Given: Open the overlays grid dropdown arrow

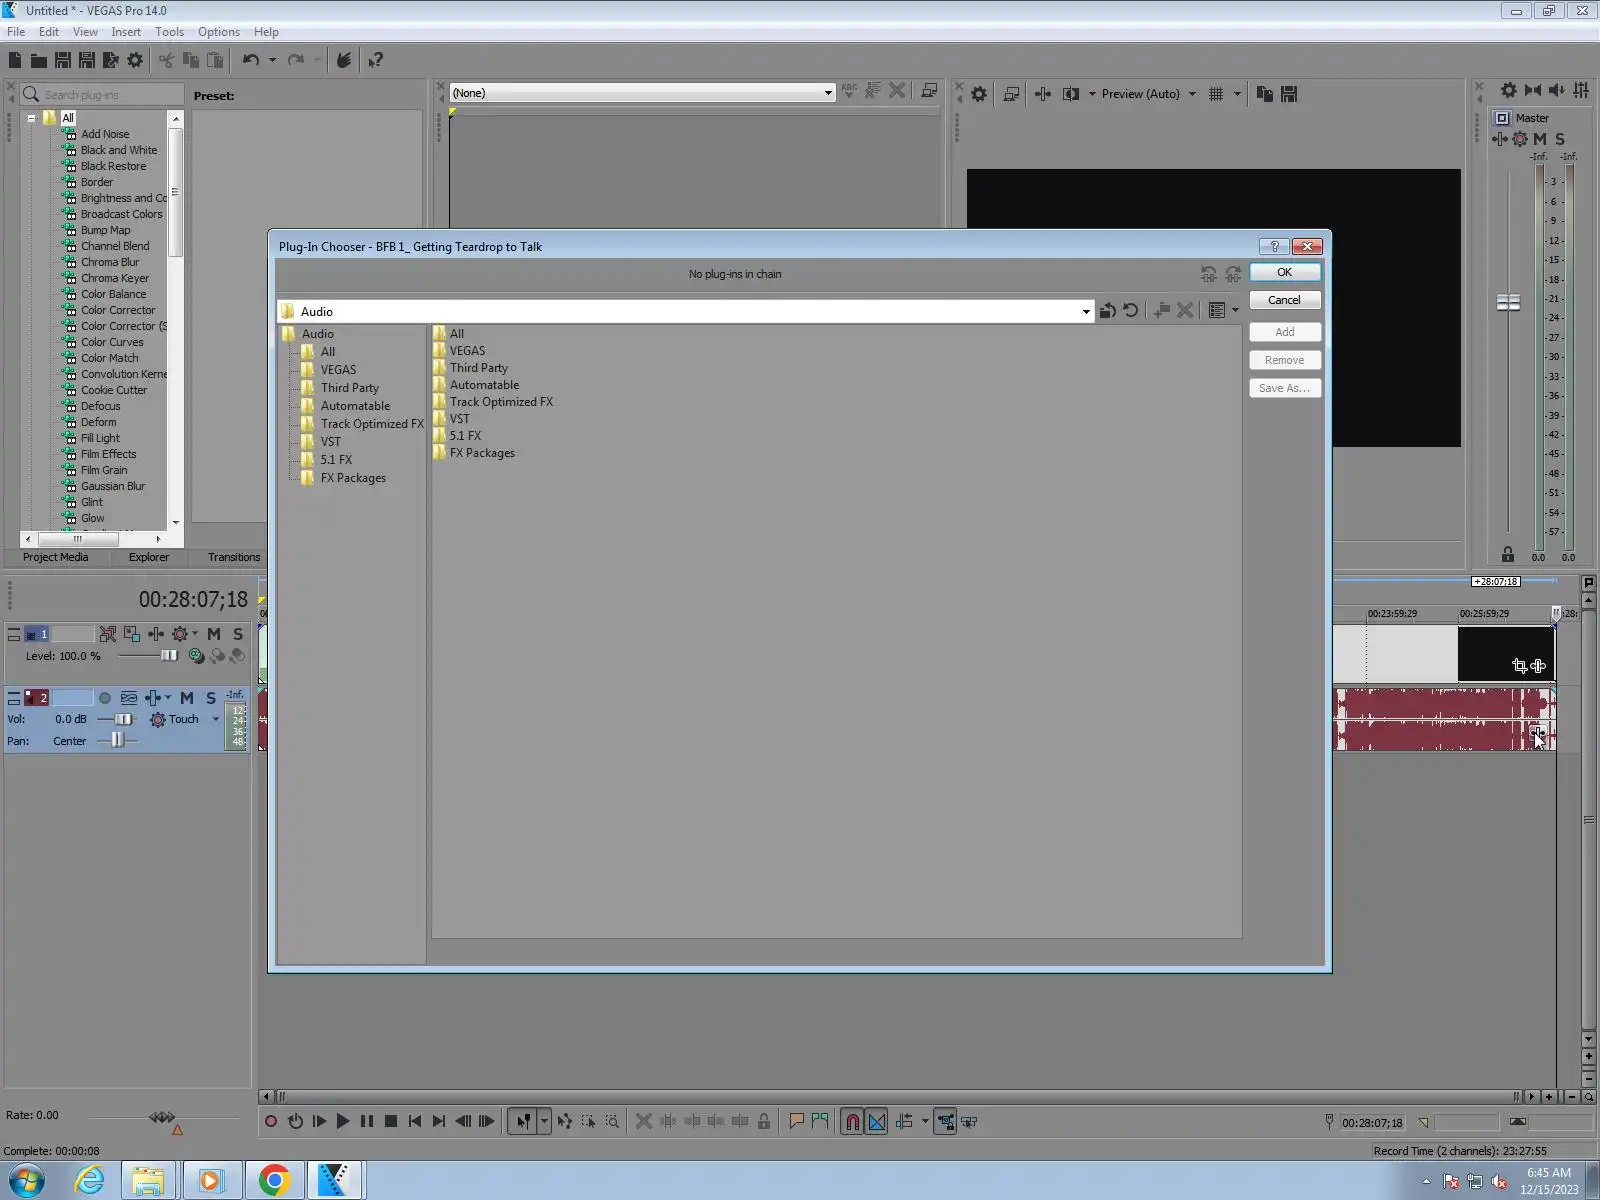Looking at the screenshot, I should point(1237,94).
